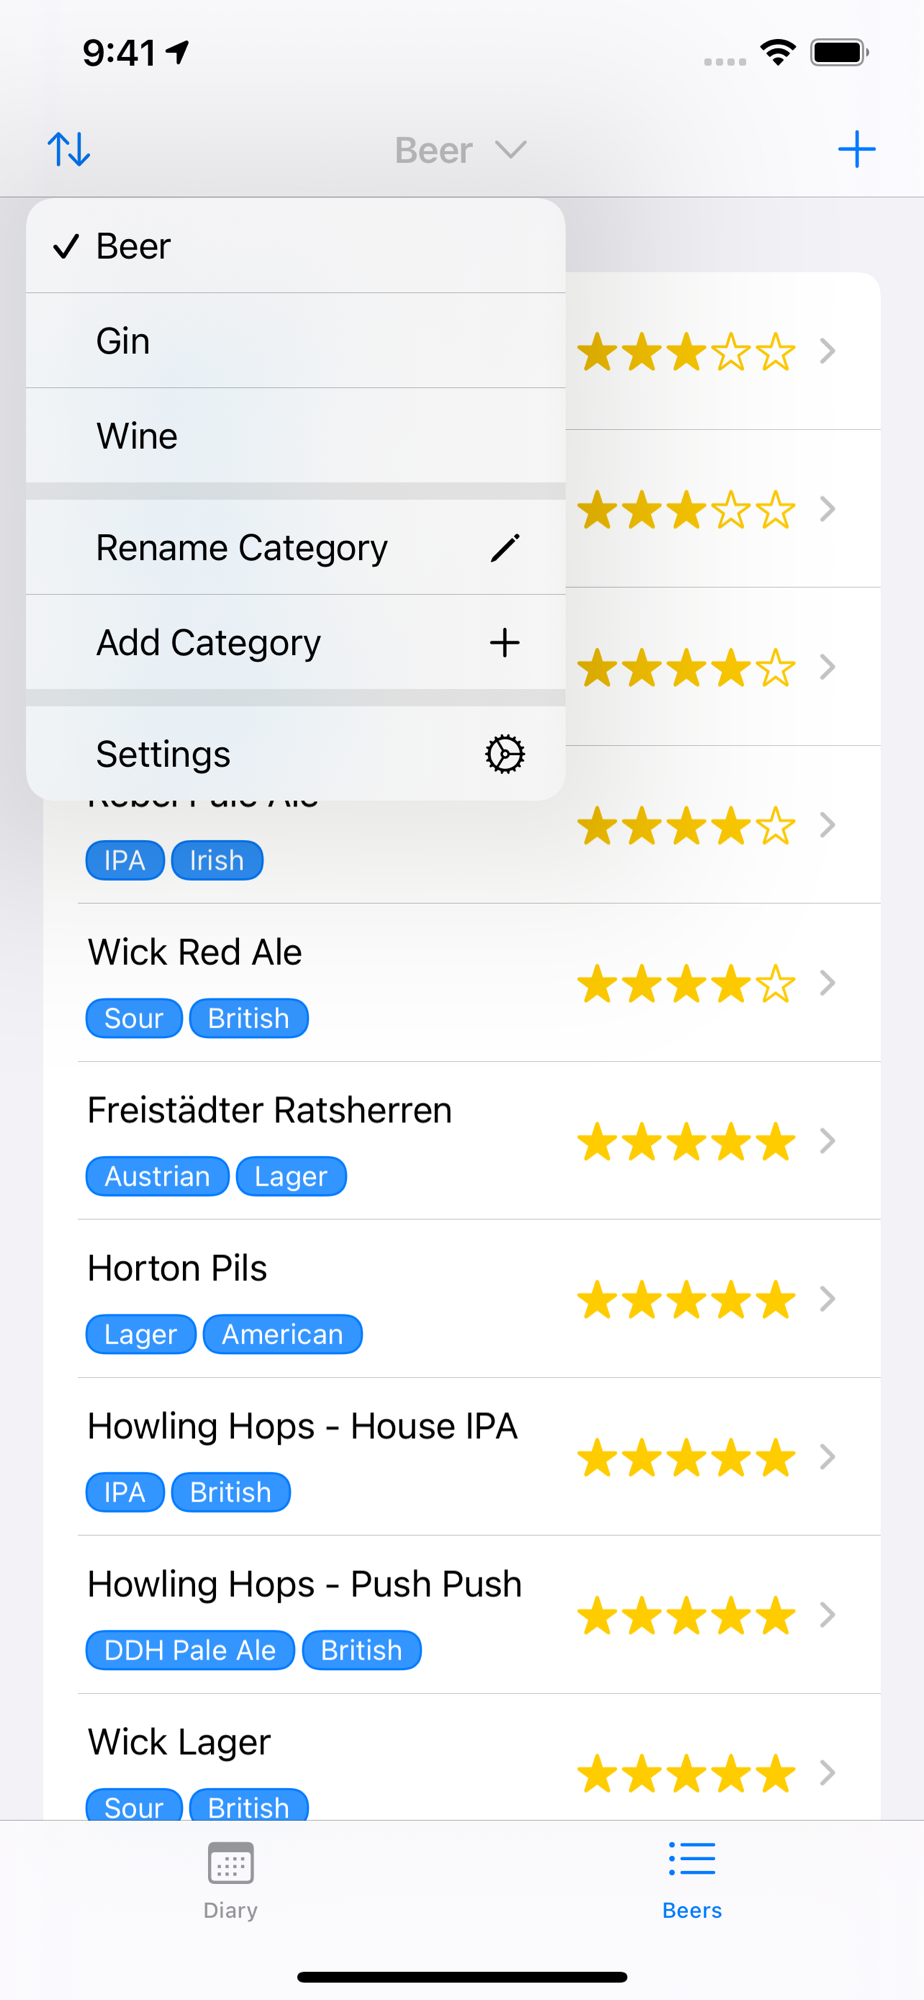Click the American tag on Horton Pils
This screenshot has width=924, height=2000.
[283, 1334]
